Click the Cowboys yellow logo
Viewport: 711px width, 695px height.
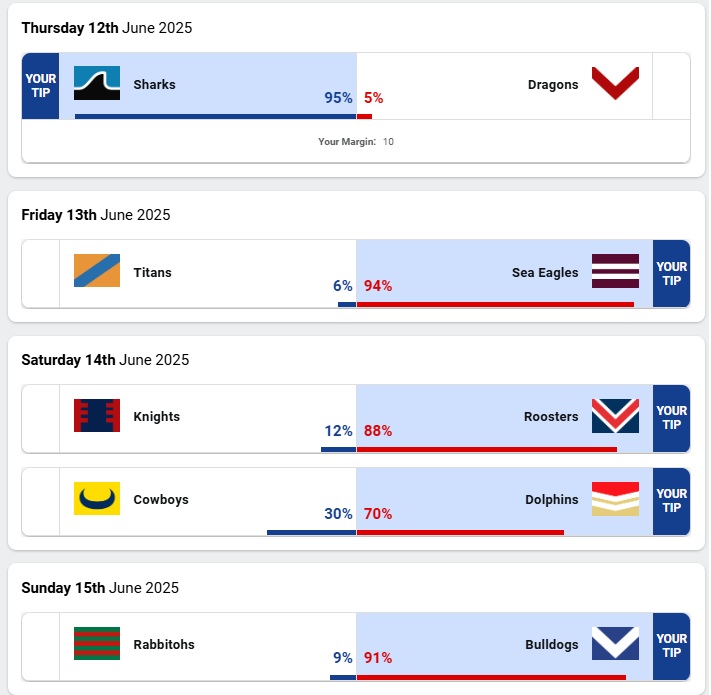coord(97,498)
